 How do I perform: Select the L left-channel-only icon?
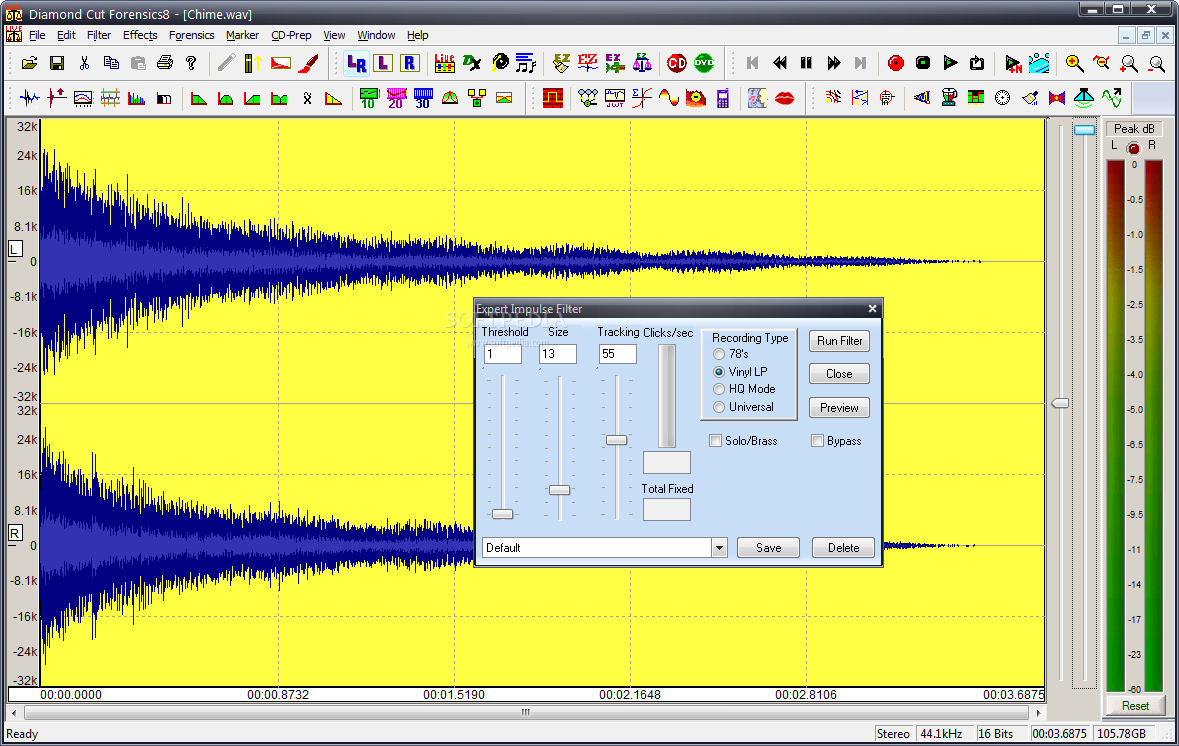point(383,63)
